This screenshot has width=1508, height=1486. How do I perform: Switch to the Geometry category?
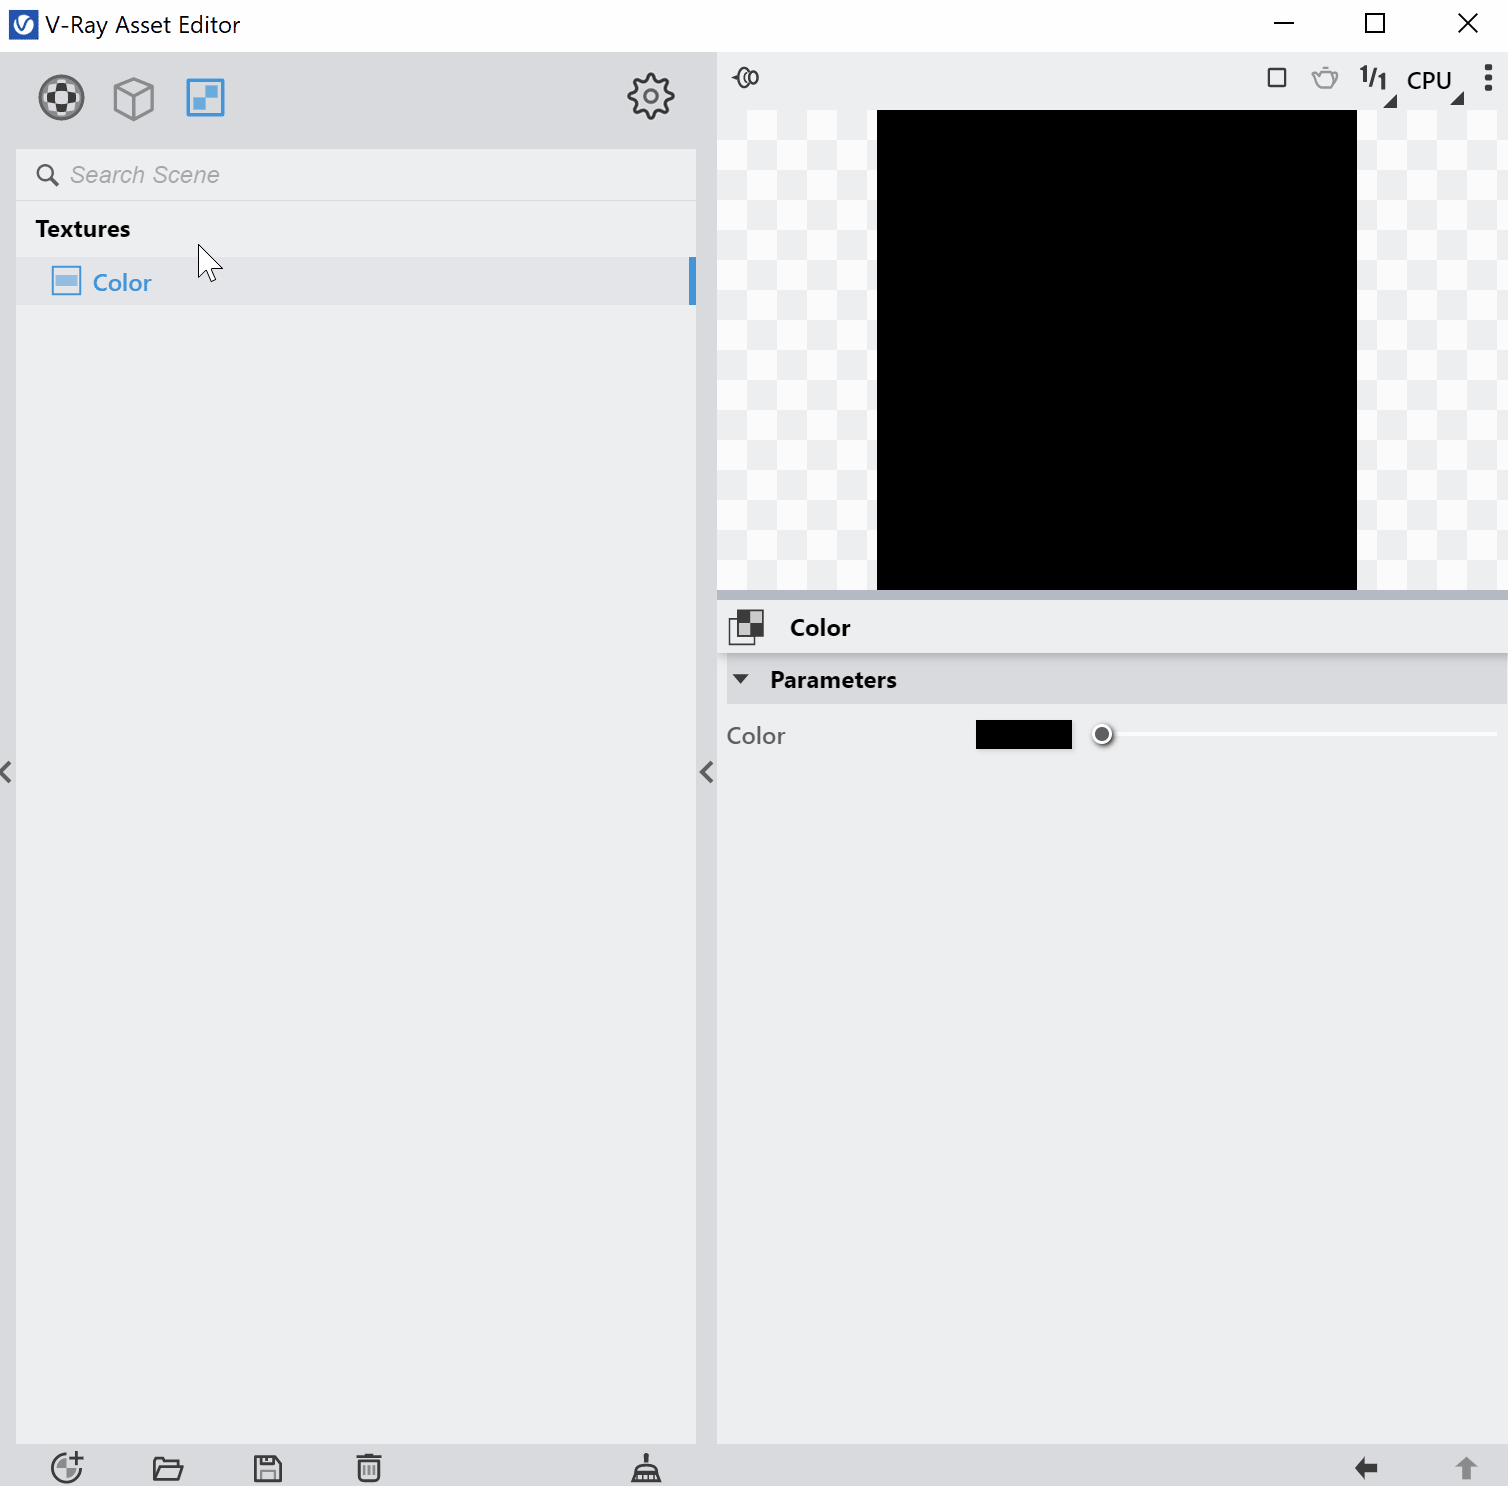point(134,98)
